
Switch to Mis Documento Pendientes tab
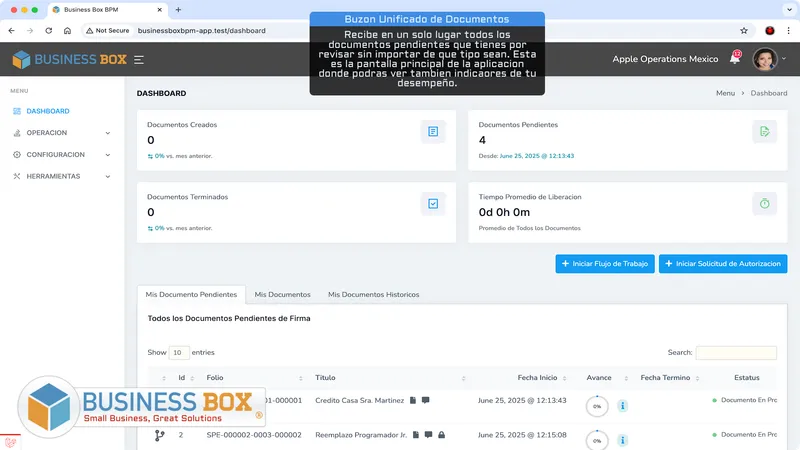(191, 294)
